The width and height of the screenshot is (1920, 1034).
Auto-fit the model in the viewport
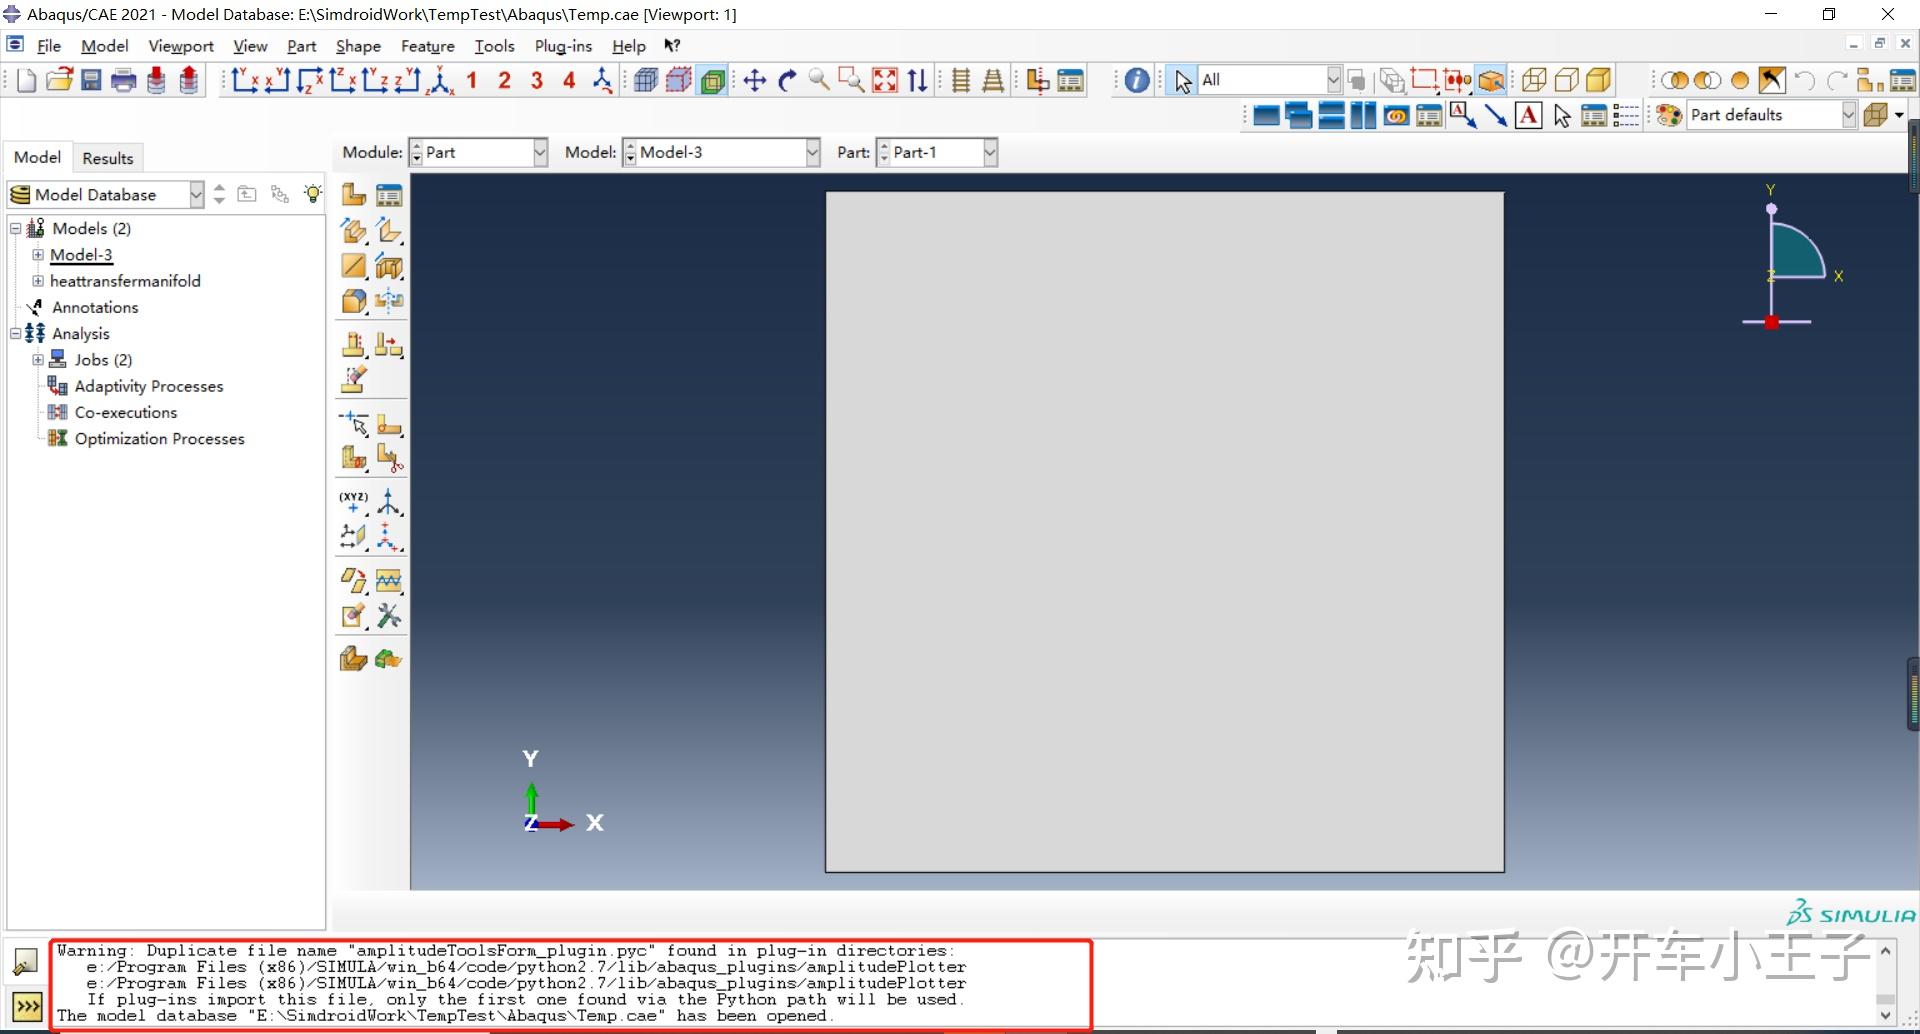click(x=885, y=80)
